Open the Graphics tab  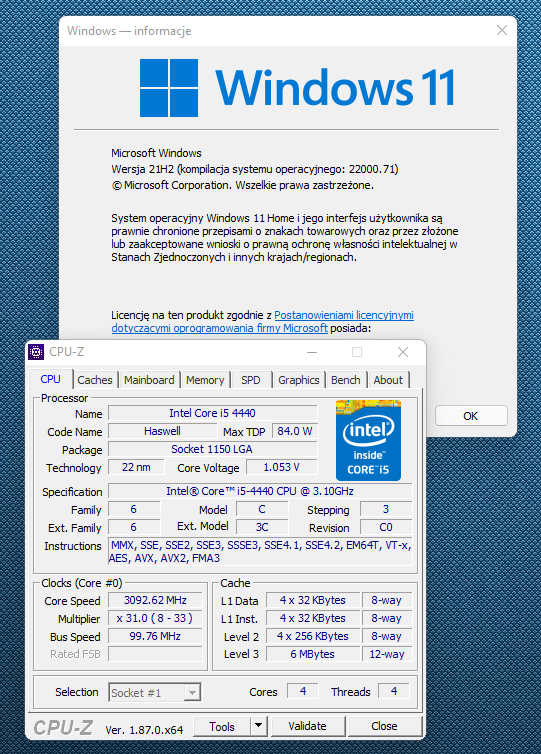pyautogui.click(x=299, y=380)
